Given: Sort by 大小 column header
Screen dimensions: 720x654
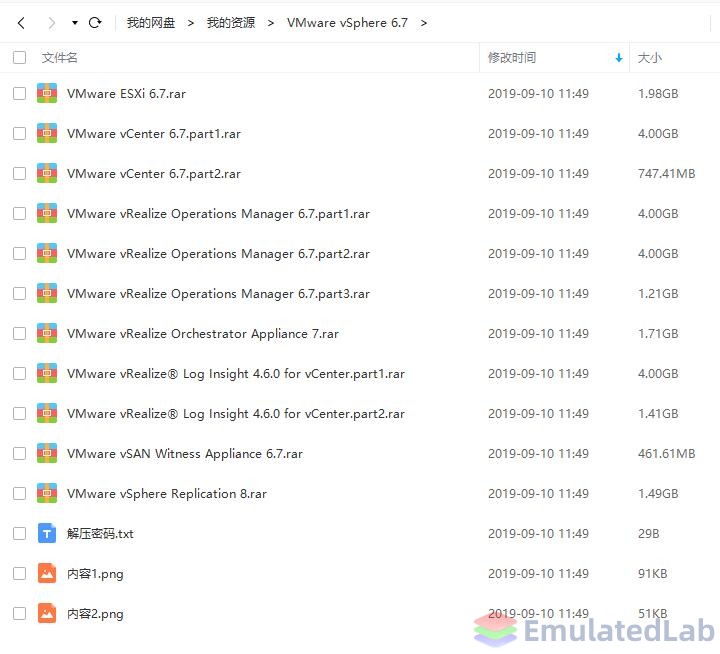Looking at the screenshot, I should point(650,57).
